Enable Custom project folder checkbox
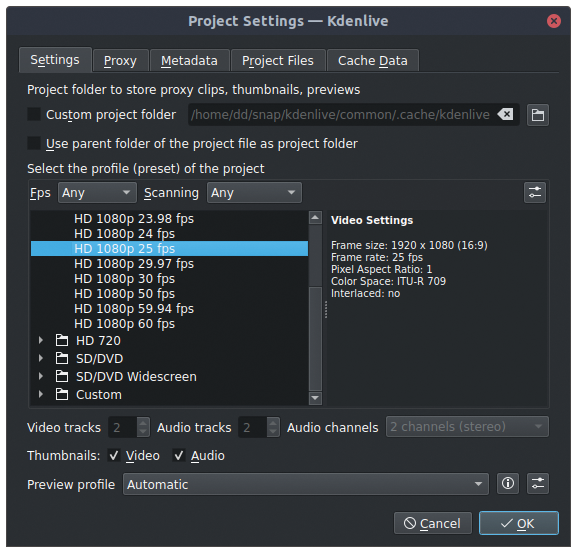 (x=34, y=114)
